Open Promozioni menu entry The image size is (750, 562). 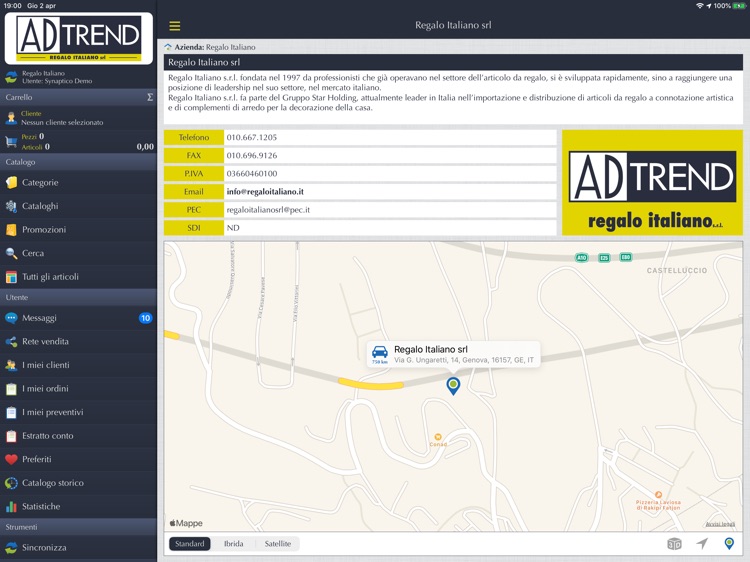click(78, 230)
